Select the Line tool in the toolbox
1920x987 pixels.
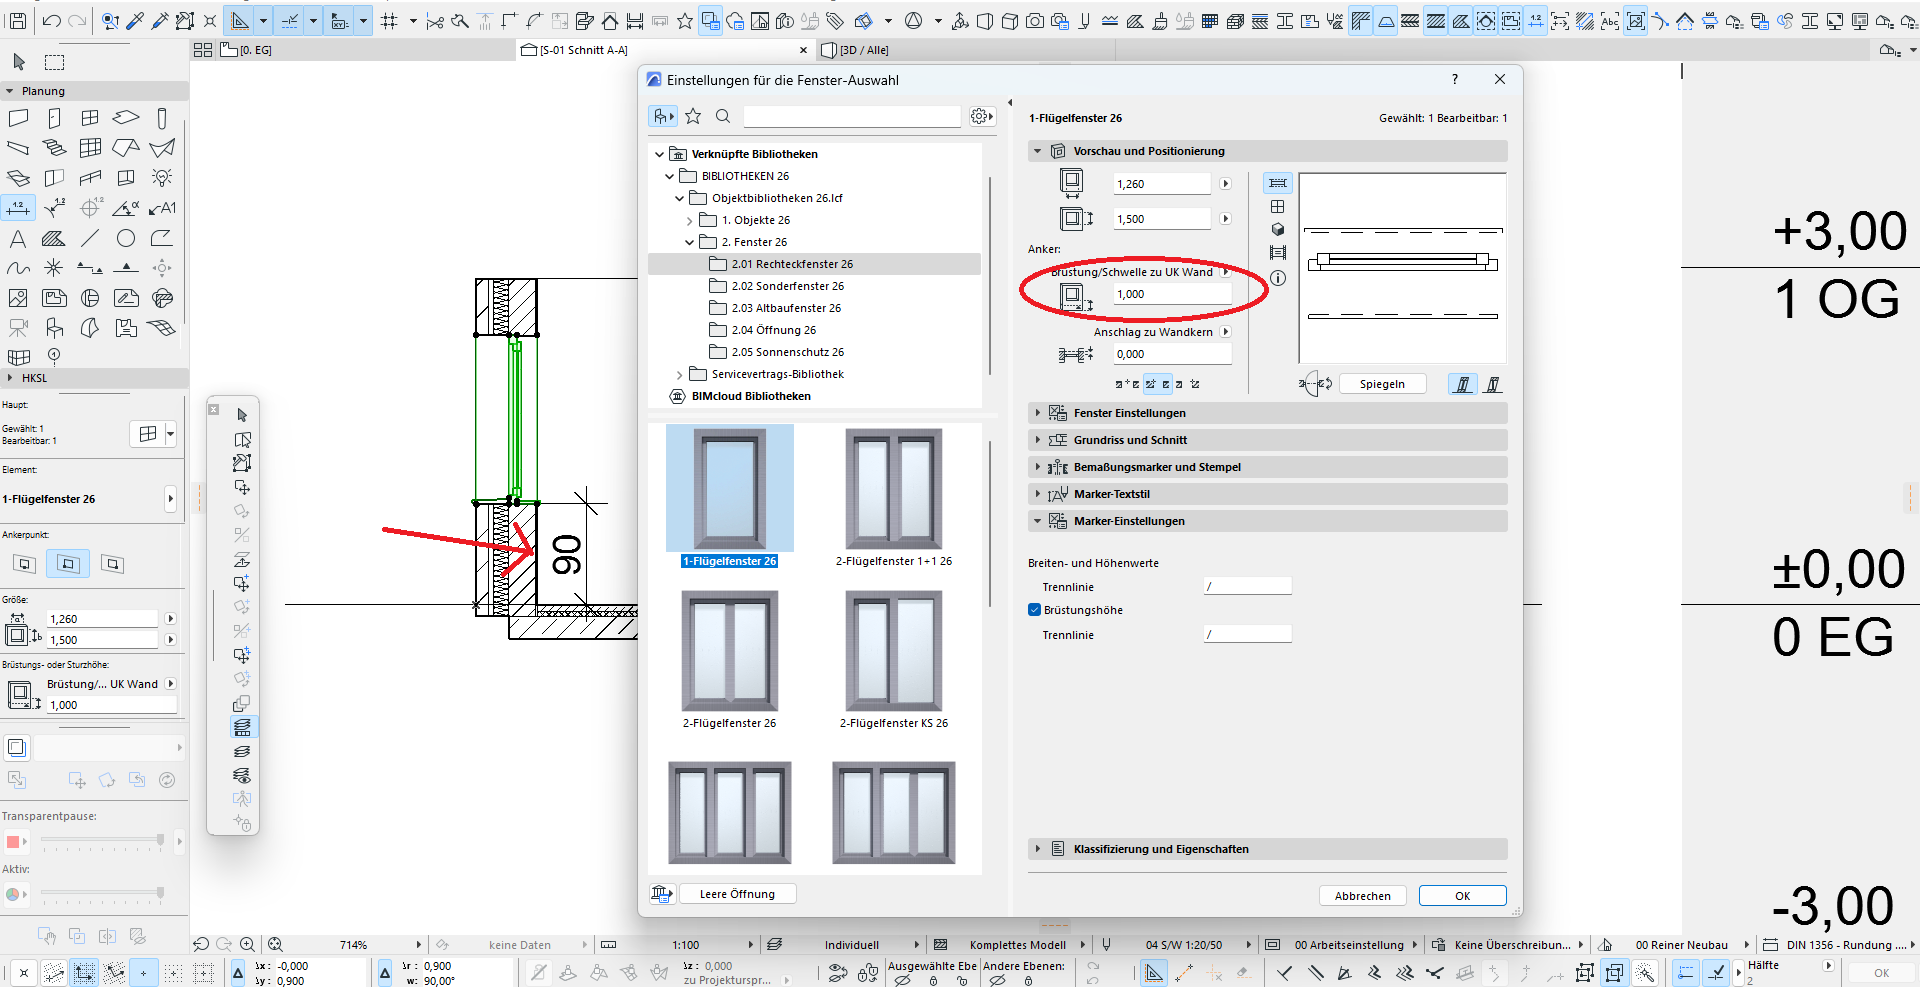pos(90,238)
